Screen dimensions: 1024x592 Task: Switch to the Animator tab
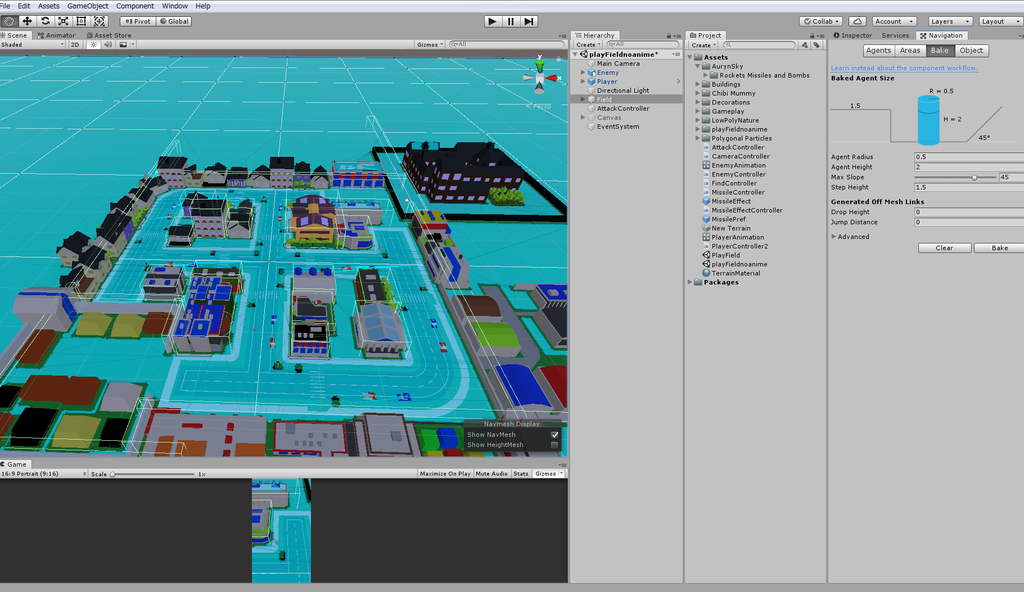click(56, 35)
